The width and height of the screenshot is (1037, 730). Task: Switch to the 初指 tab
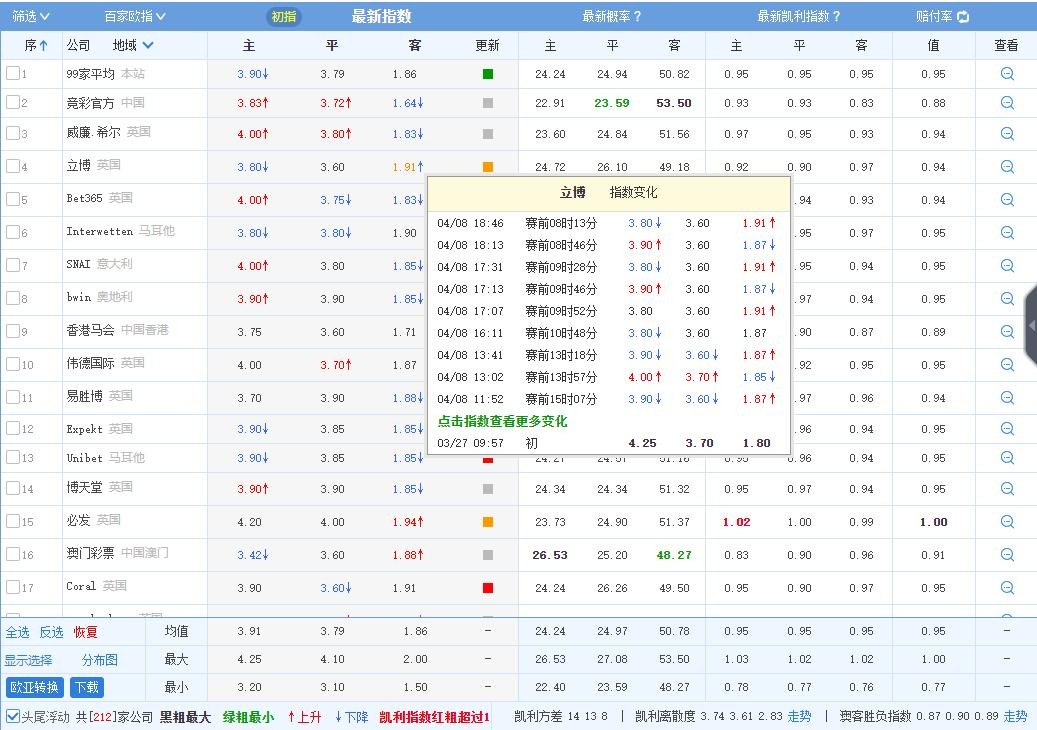(x=284, y=17)
